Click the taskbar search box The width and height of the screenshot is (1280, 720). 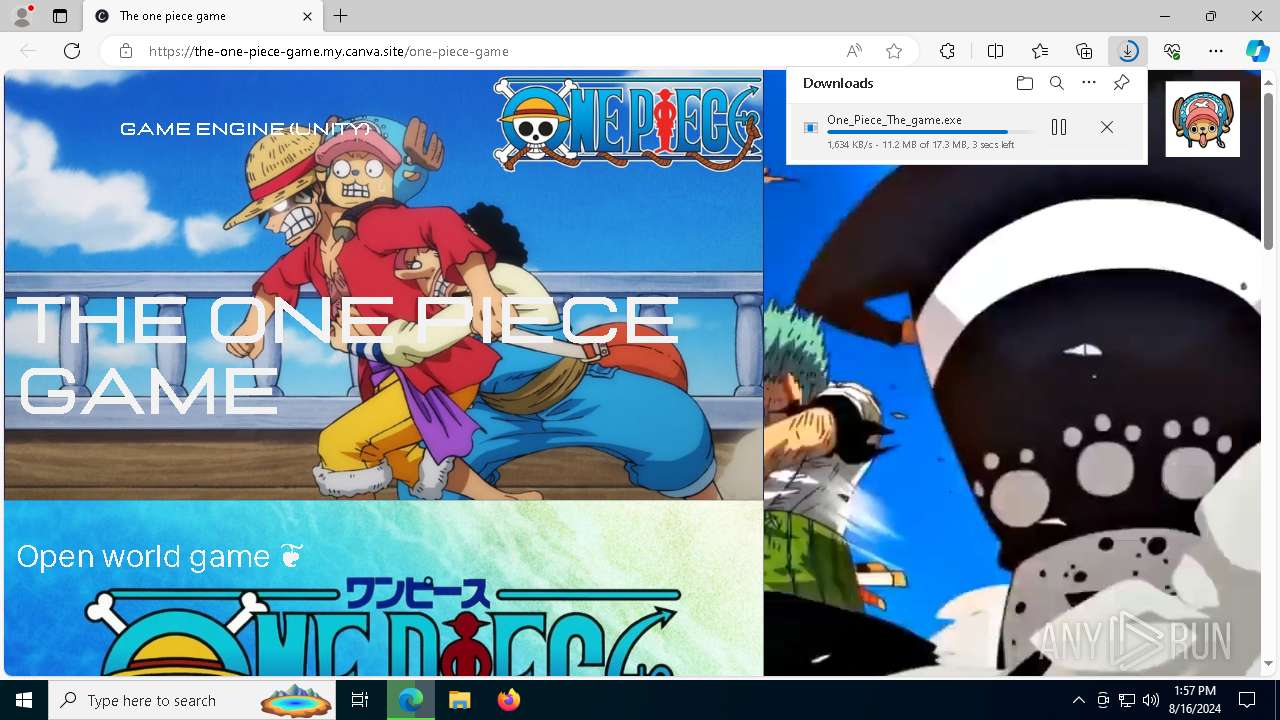click(x=192, y=700)
